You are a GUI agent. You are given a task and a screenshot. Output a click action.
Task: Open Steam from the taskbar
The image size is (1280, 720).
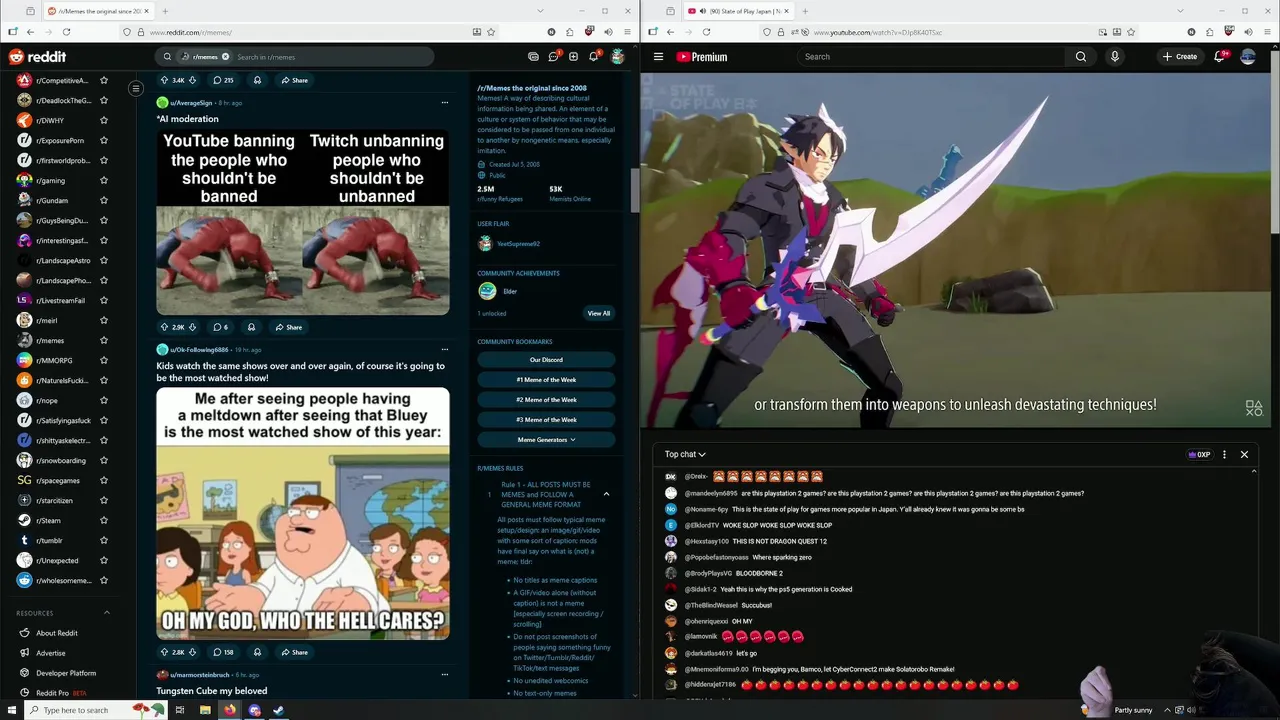[x=279, y=710]
